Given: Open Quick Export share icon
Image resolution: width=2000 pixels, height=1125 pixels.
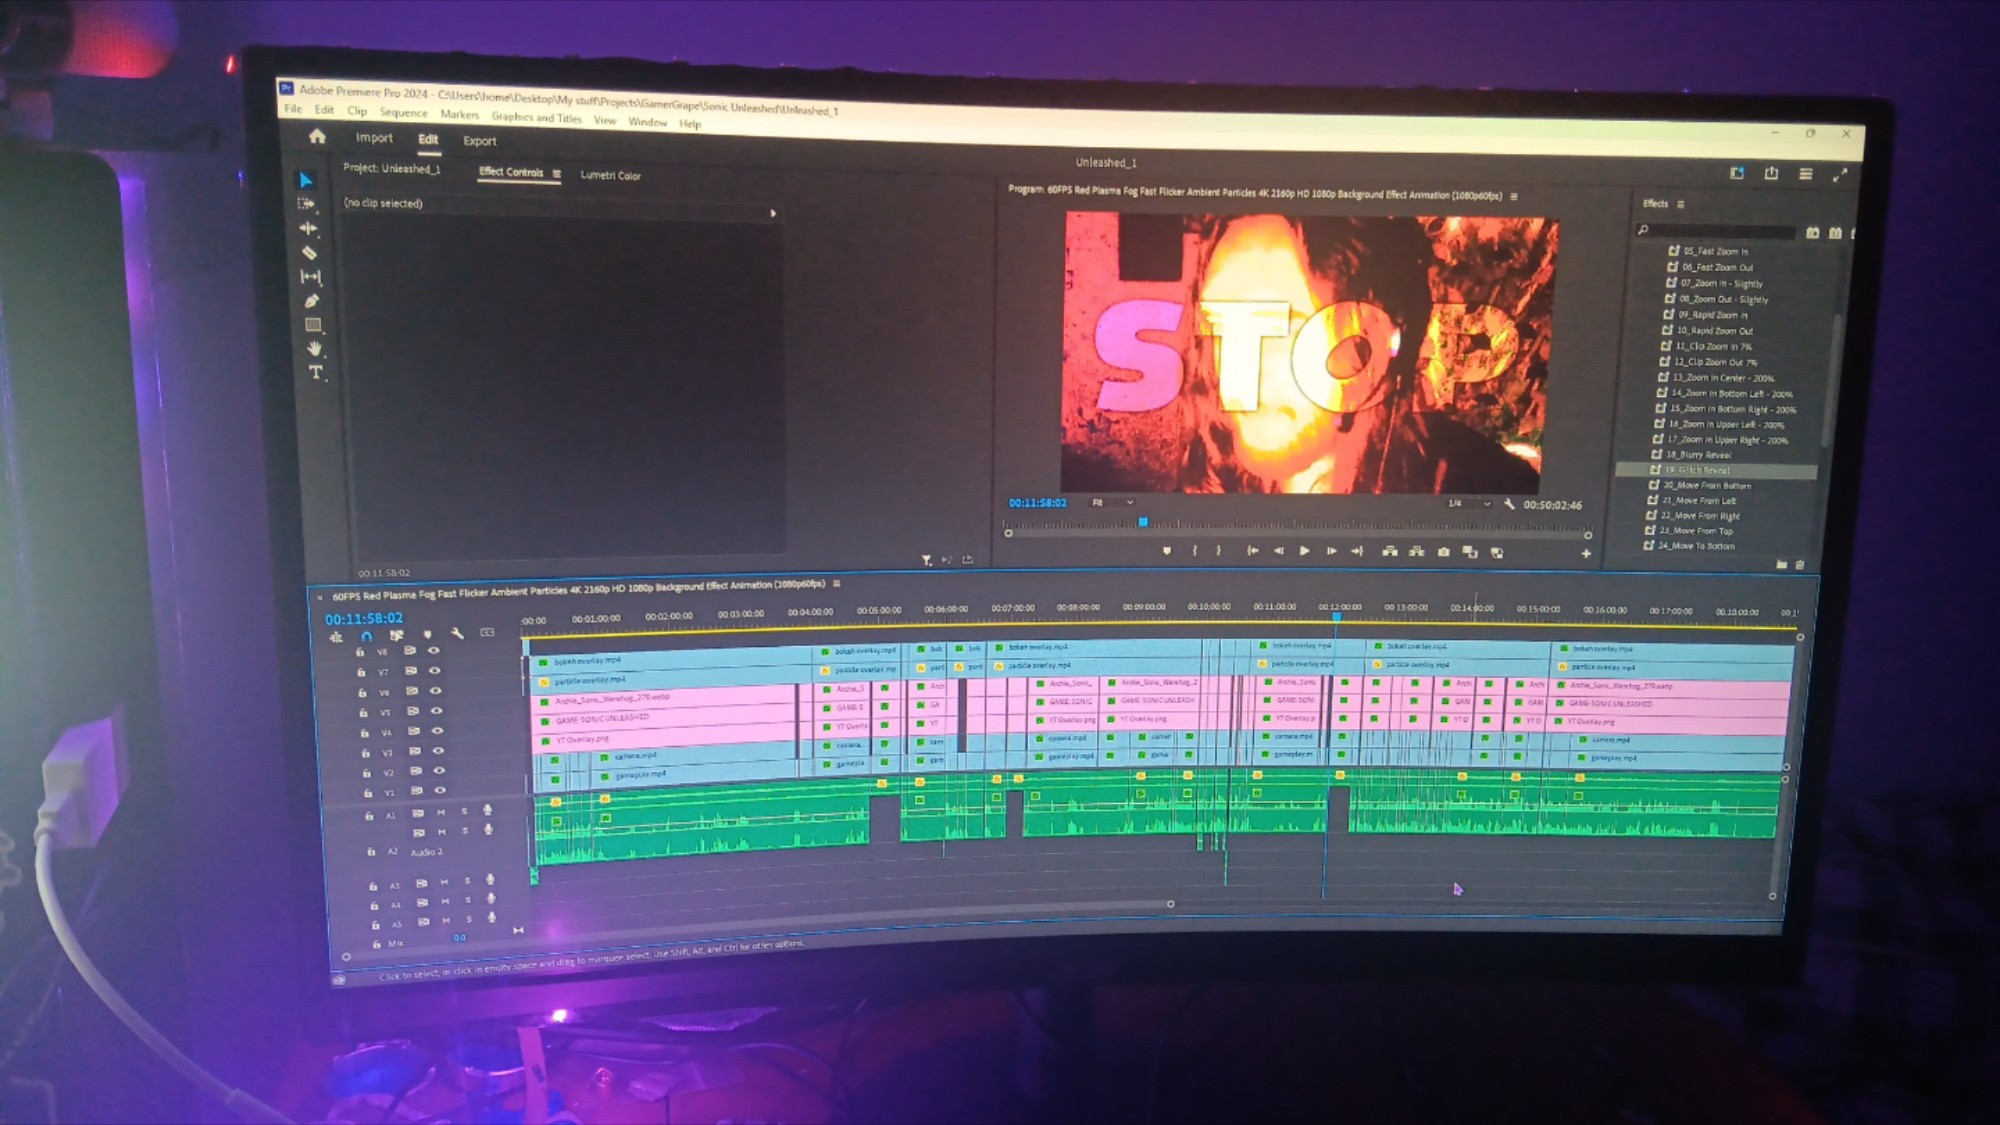Looking at the screenshot, I should (1771, 173).
